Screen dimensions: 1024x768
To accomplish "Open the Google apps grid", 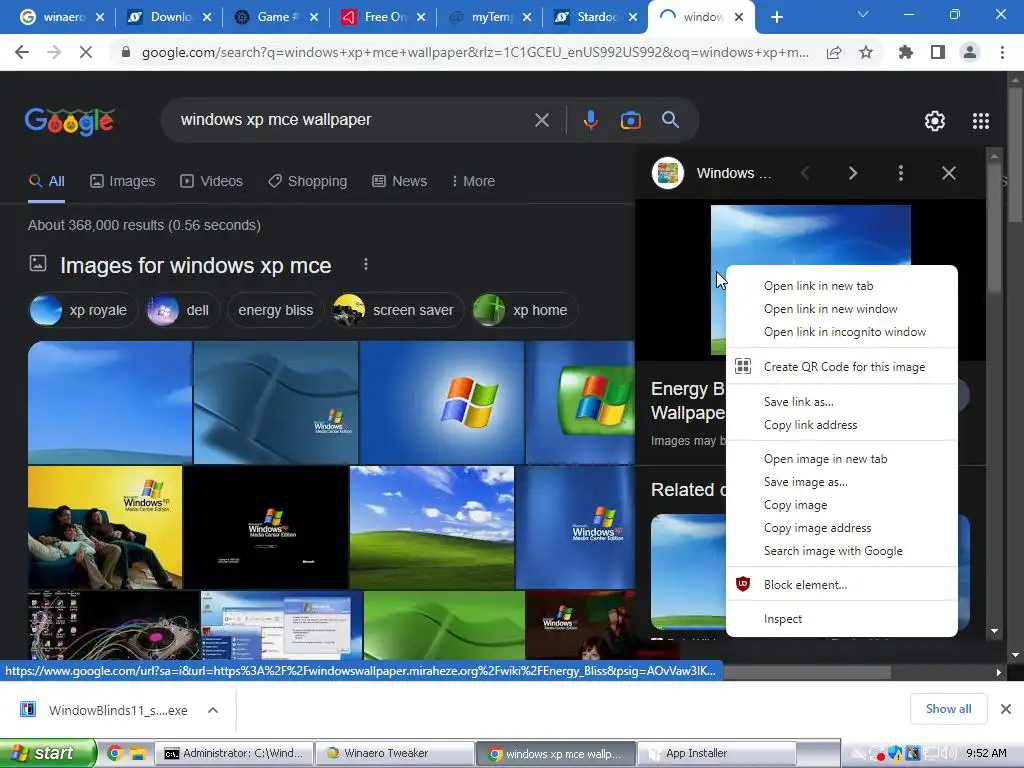I will coord(981,121).
